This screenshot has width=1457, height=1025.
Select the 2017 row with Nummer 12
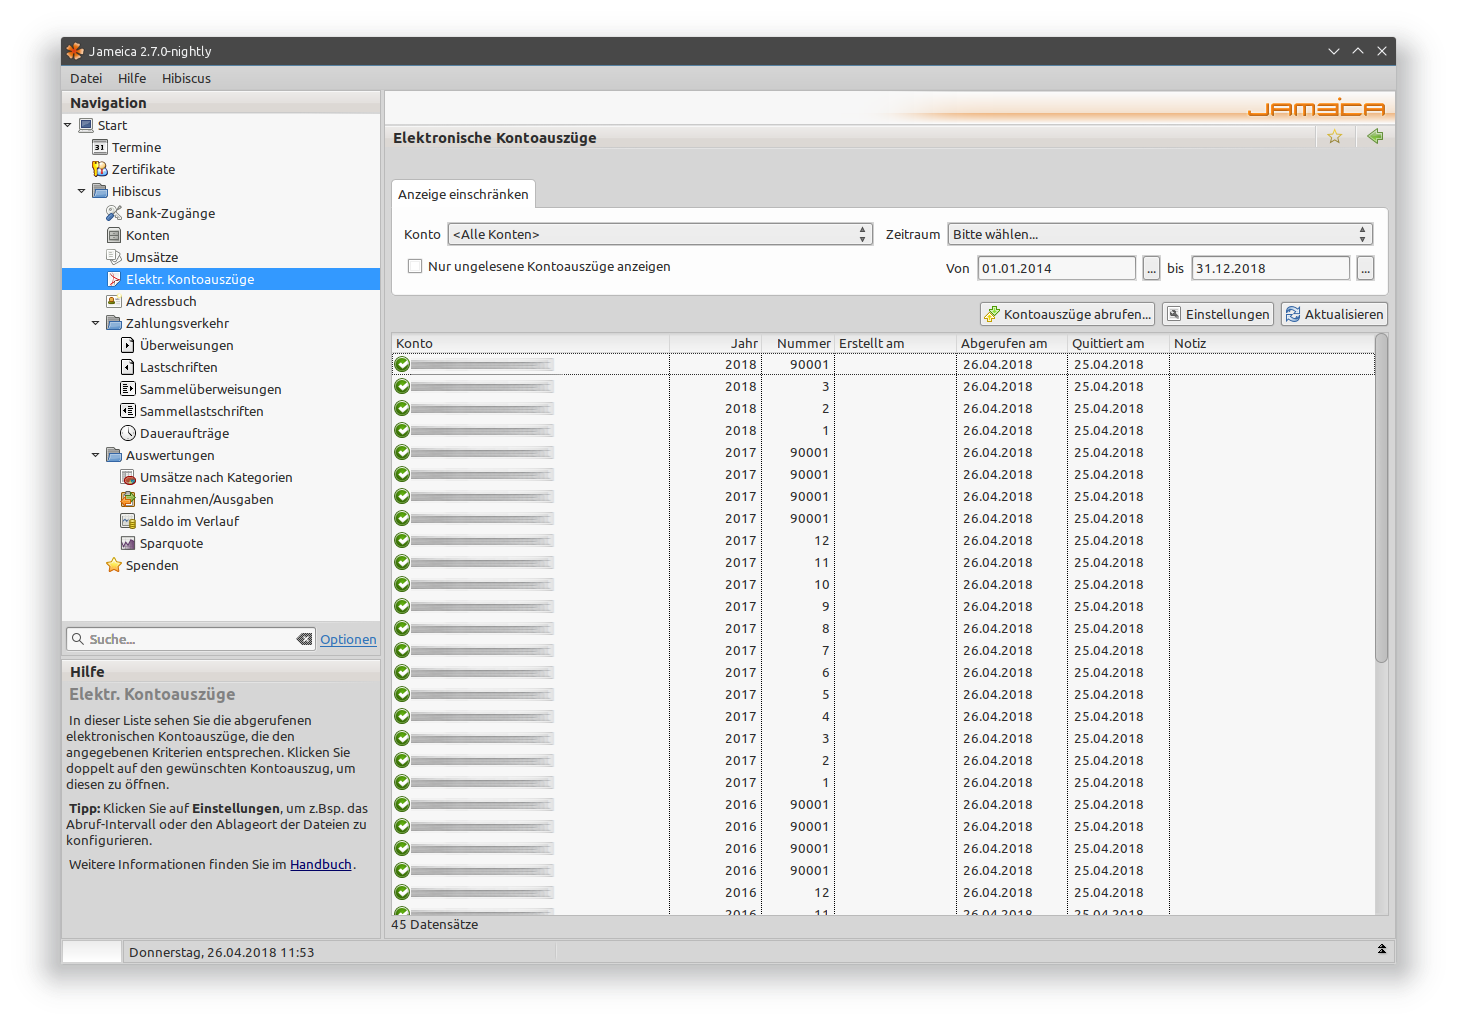click(x=883, y=540)
